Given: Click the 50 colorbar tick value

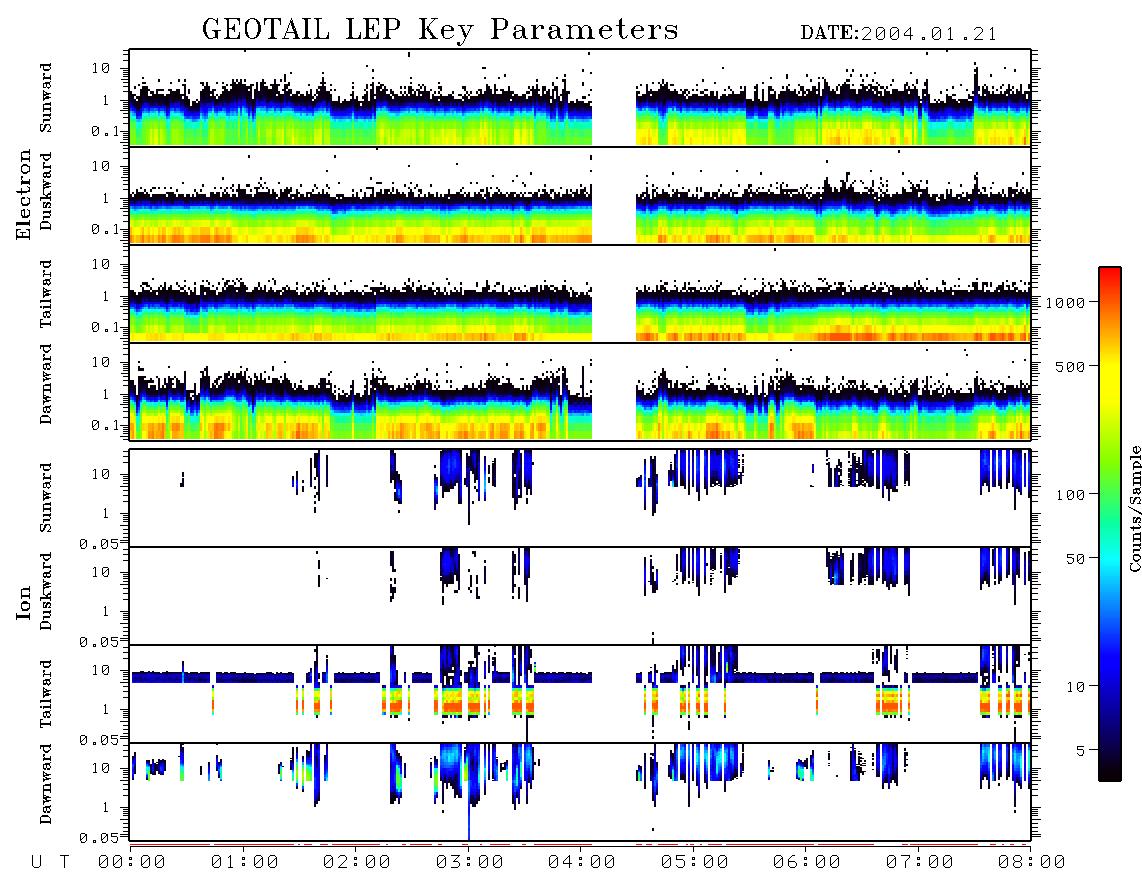Looking at the screenshot, I should [x=1075, y=559].
